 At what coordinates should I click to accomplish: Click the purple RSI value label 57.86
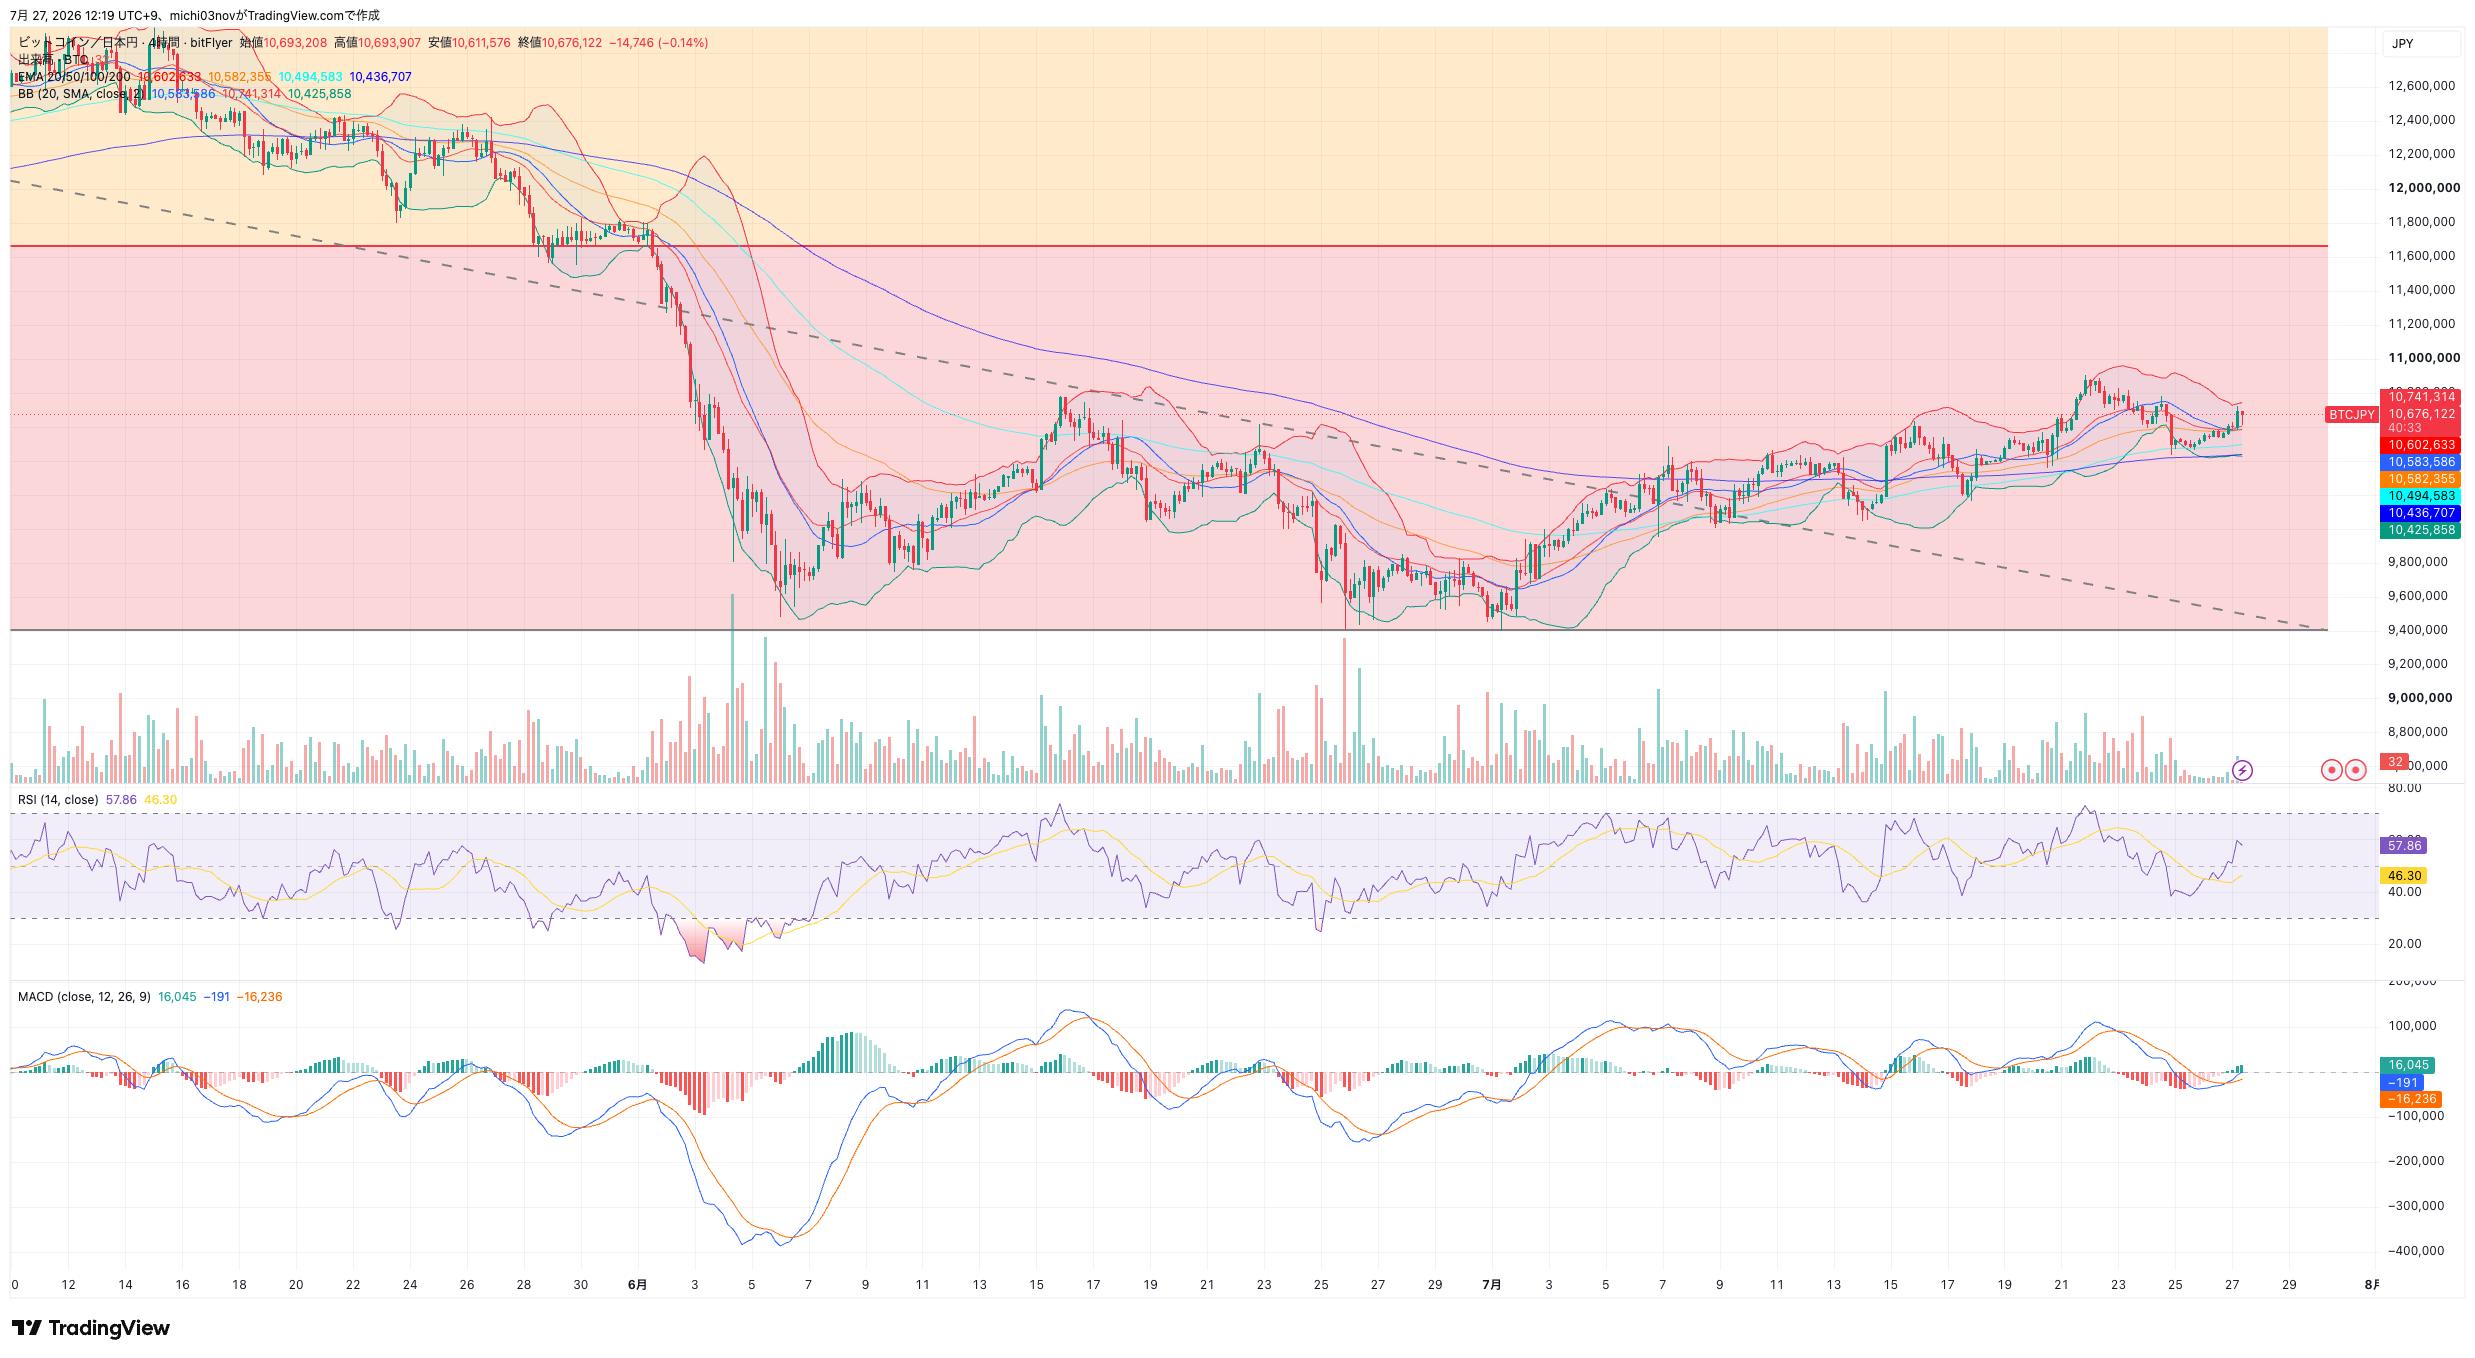tap(2404, 846)
